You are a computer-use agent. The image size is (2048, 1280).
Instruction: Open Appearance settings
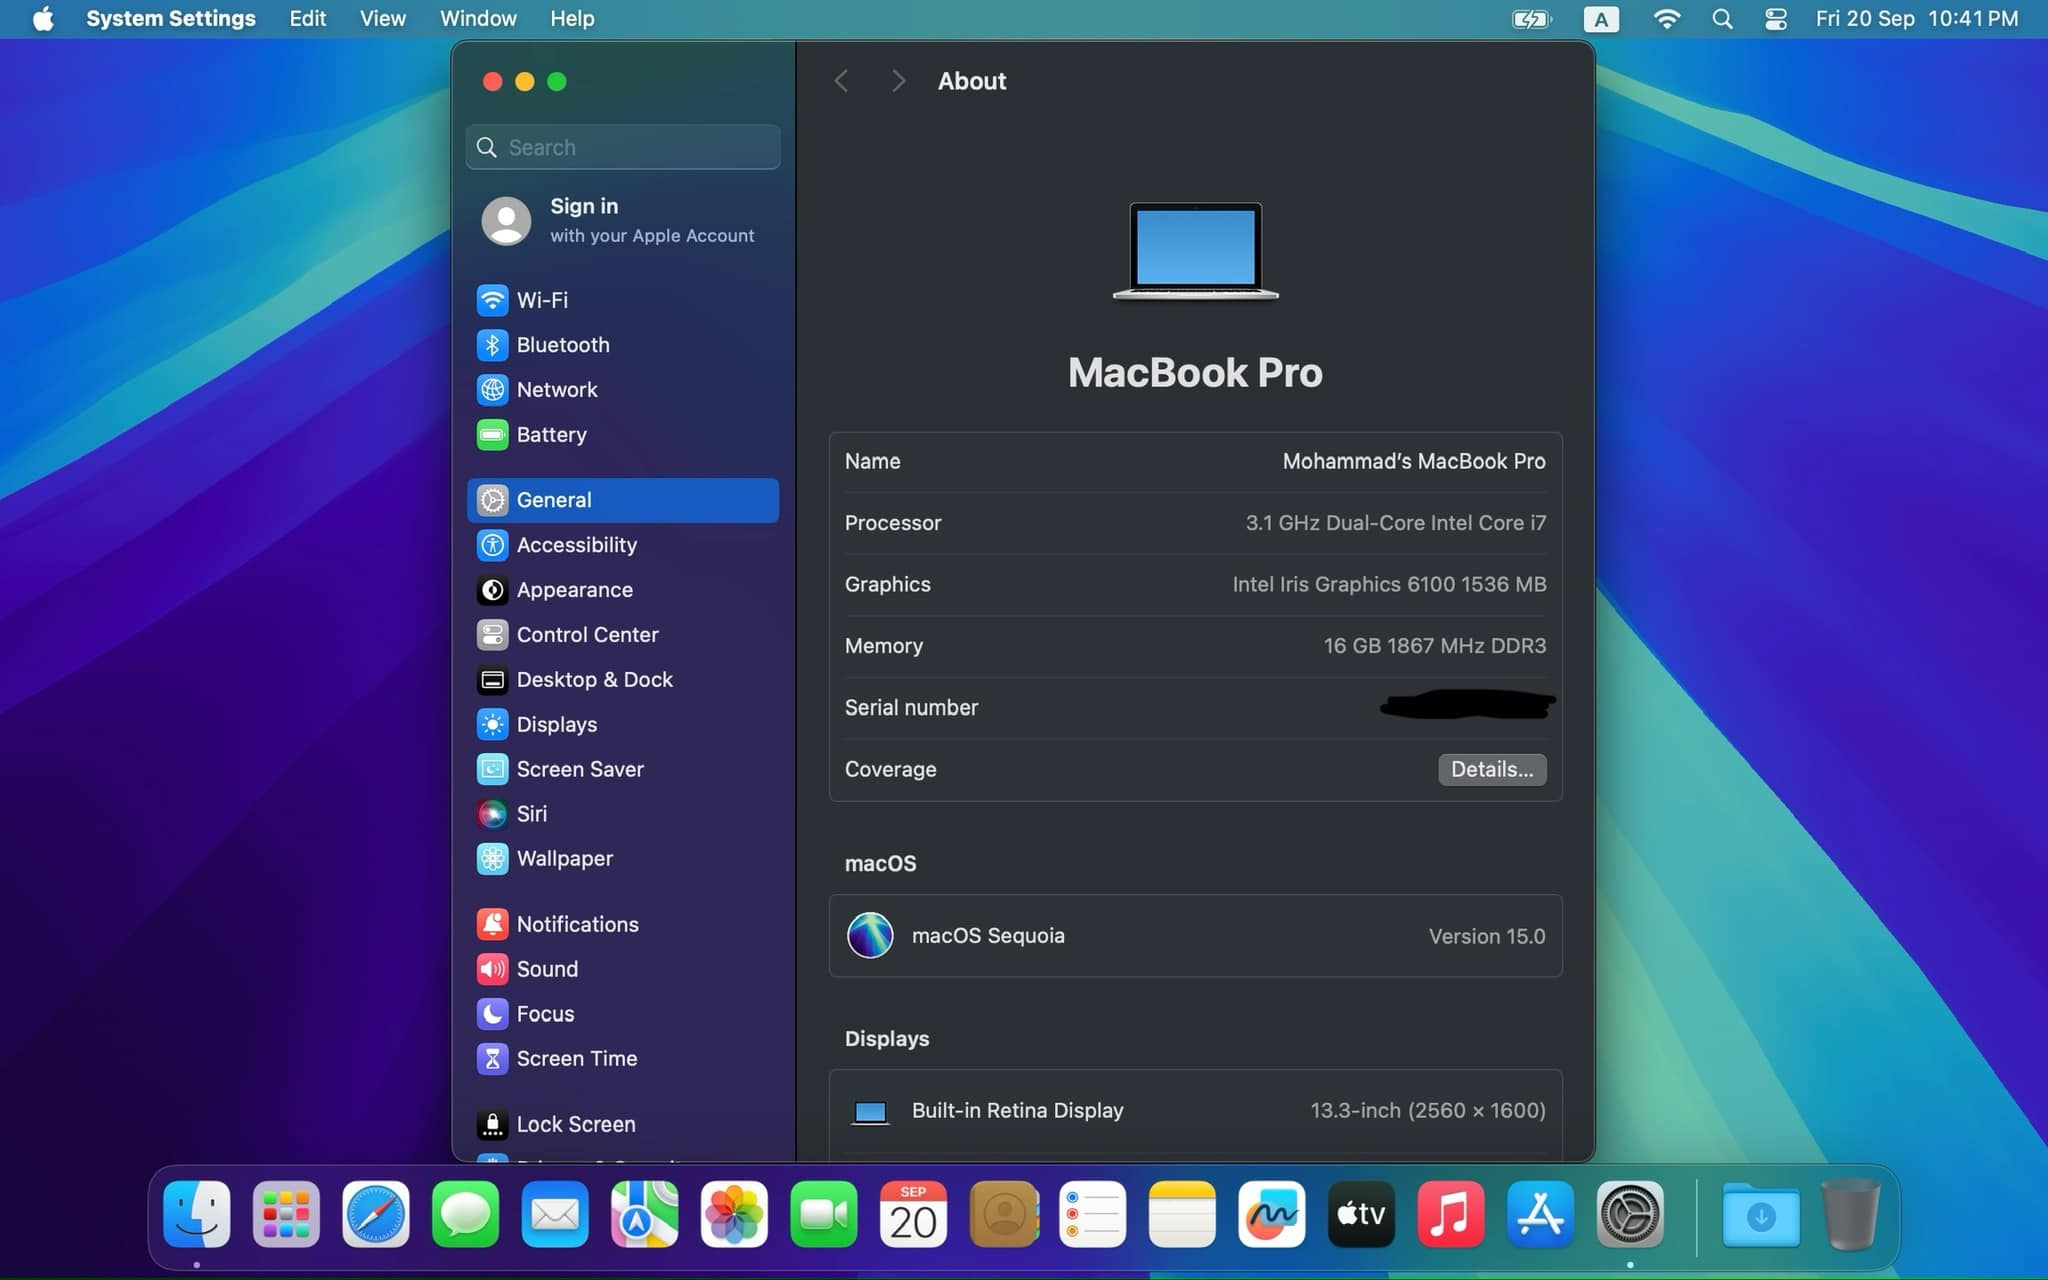pos(622,590)
